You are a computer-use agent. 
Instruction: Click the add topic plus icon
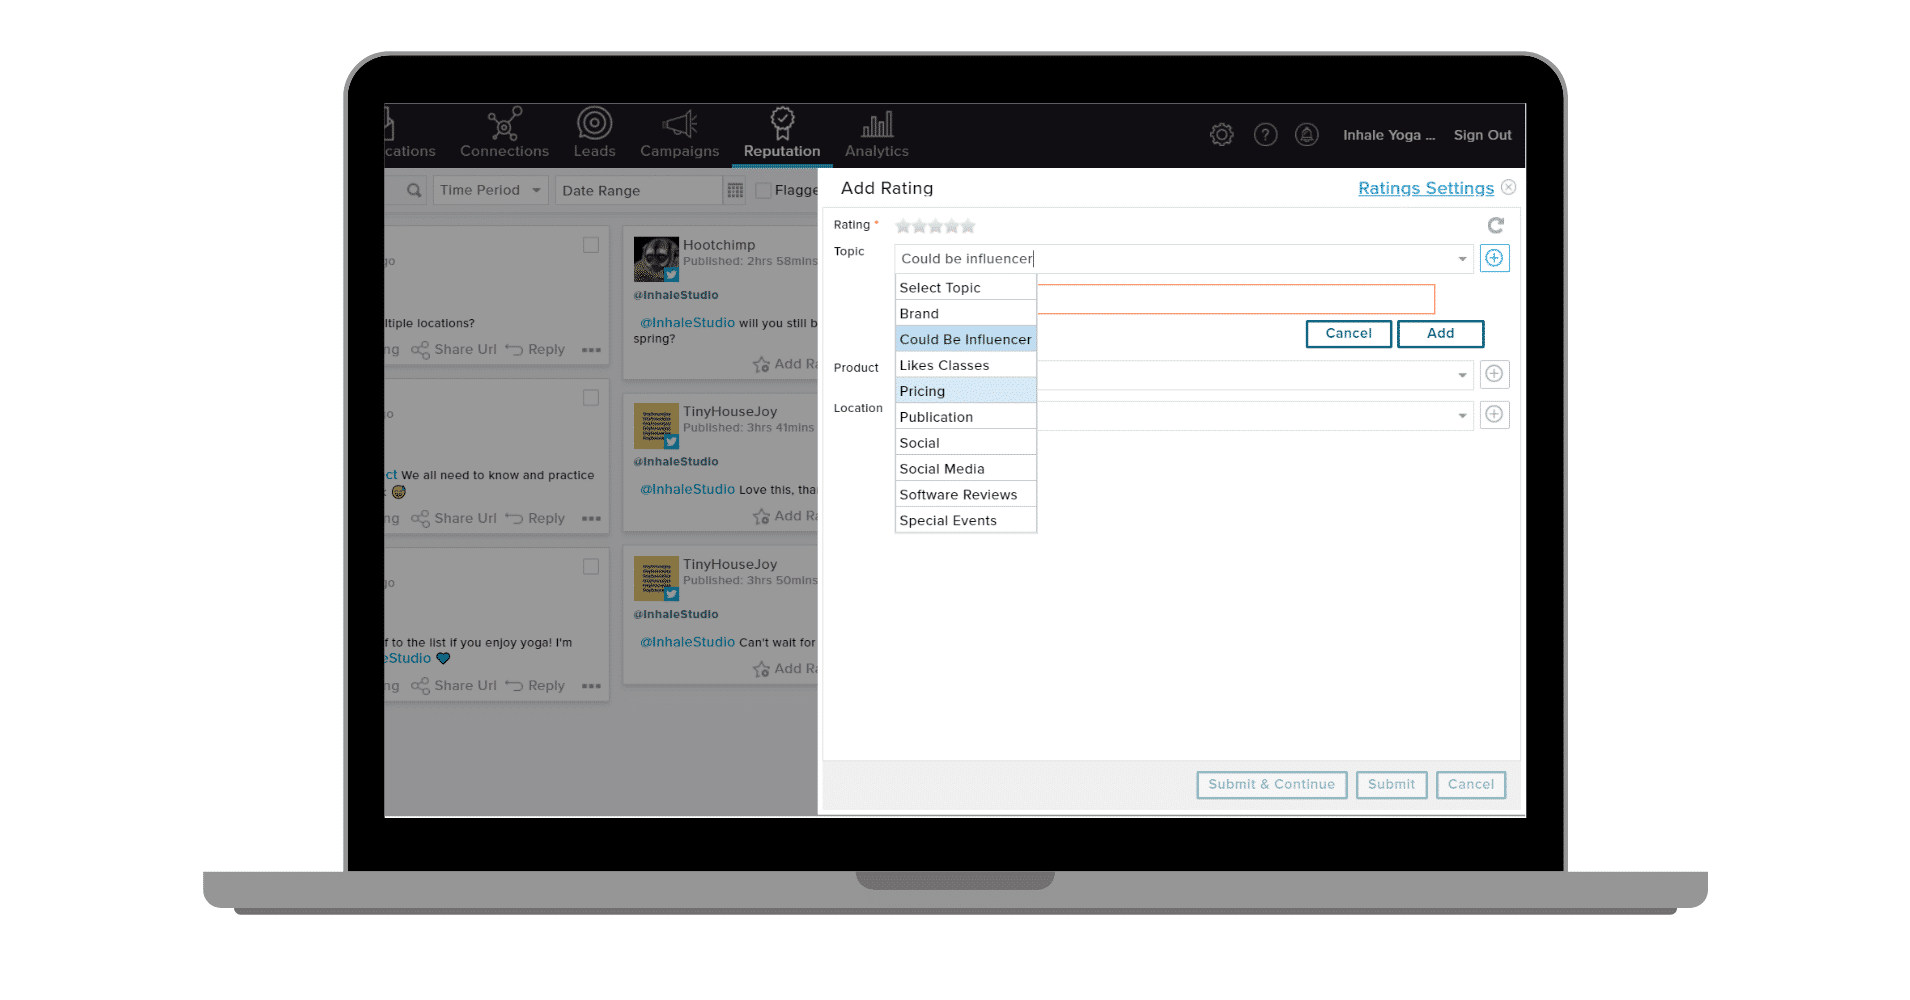[x=1494, y=259]
